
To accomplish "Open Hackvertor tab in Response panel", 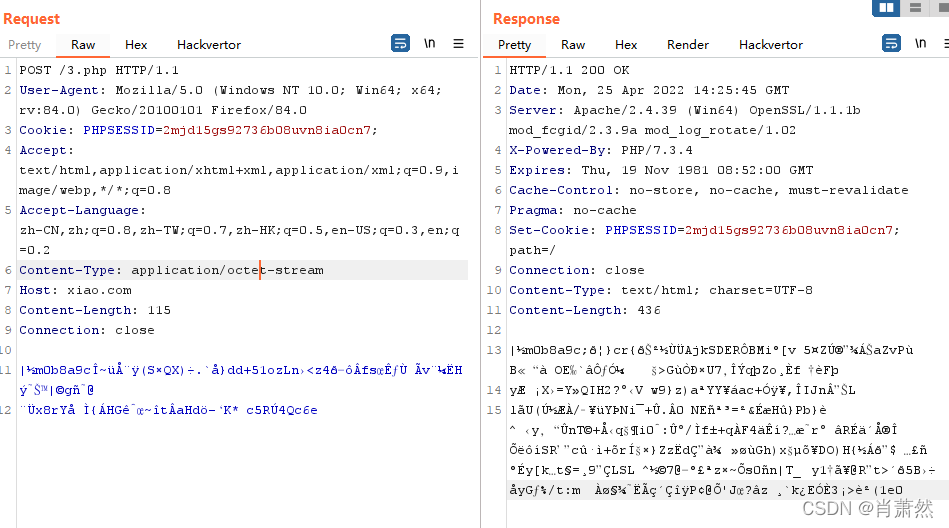I will [771, 45].
